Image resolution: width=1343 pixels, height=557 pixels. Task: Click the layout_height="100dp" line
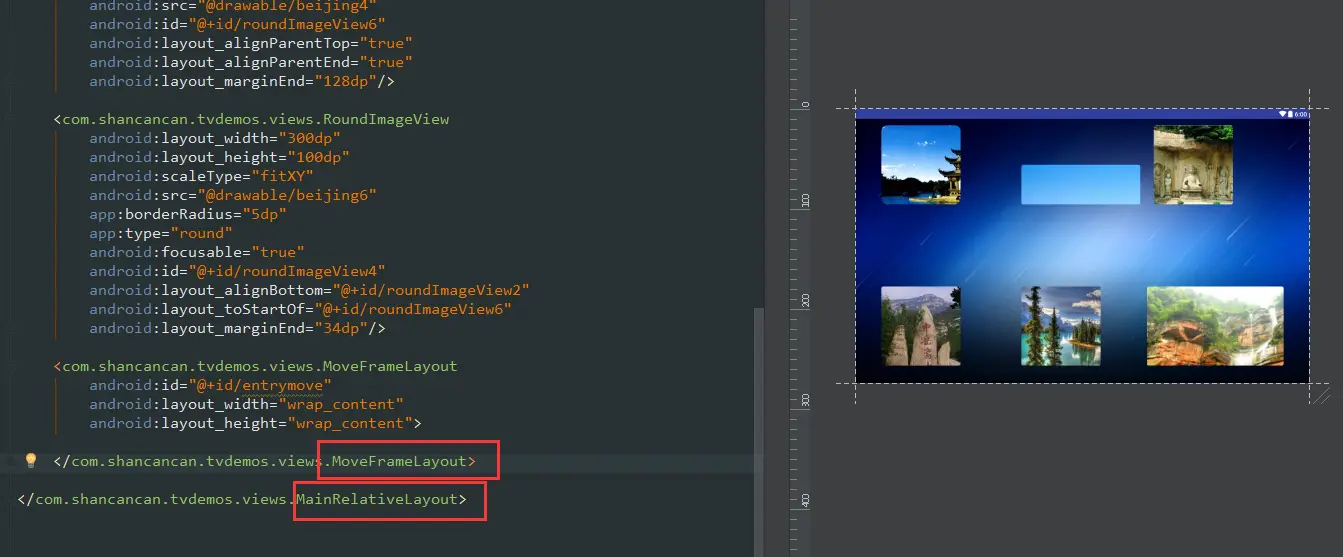click(219, 157)
